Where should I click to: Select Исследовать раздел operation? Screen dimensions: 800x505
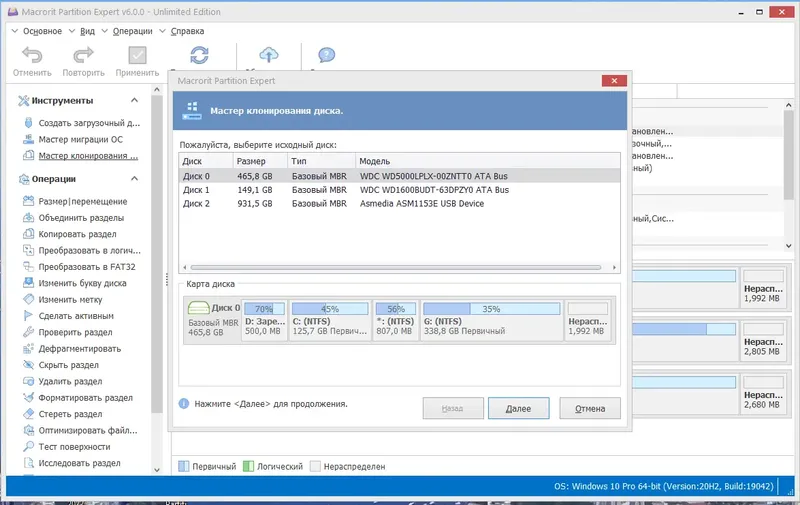tap(79, 463)
